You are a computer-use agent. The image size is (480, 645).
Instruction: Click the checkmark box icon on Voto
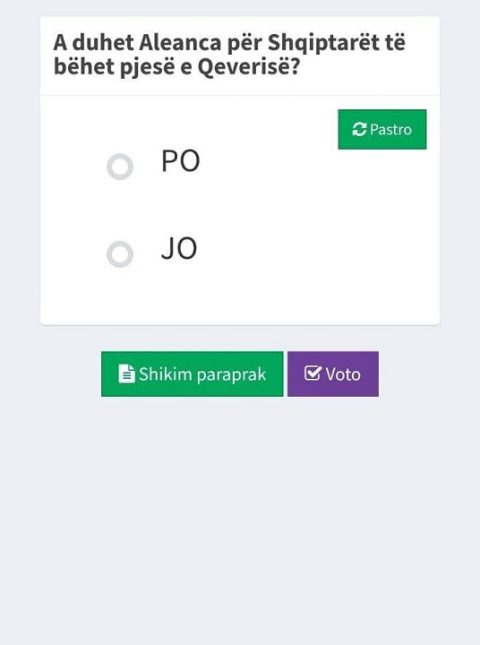click(313, 374)
